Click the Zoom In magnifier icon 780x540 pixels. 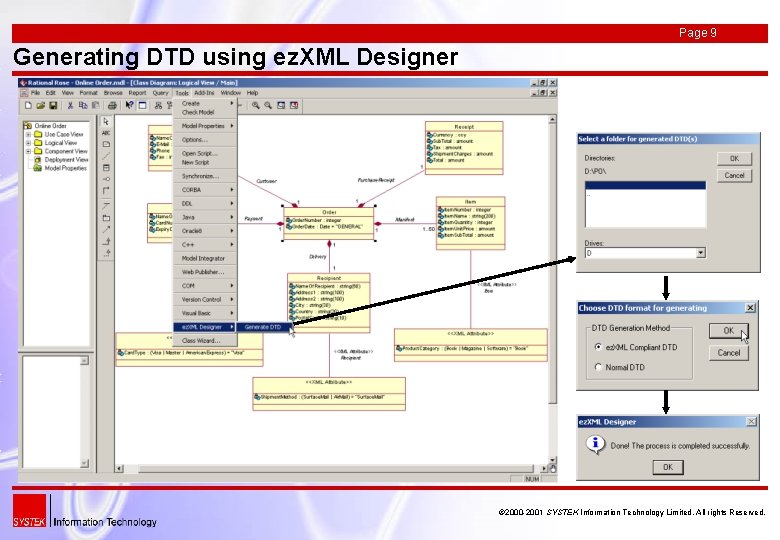(256, 105)
